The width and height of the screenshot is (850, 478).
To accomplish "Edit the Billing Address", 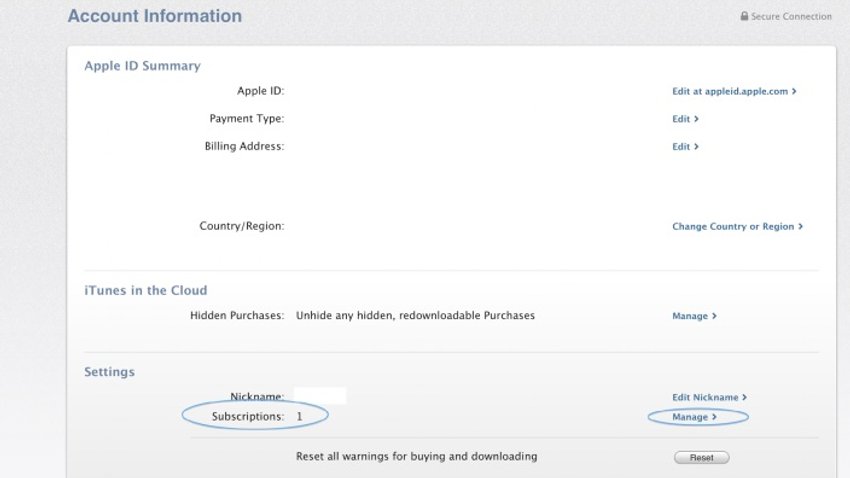I will click(x=685, y=147).
